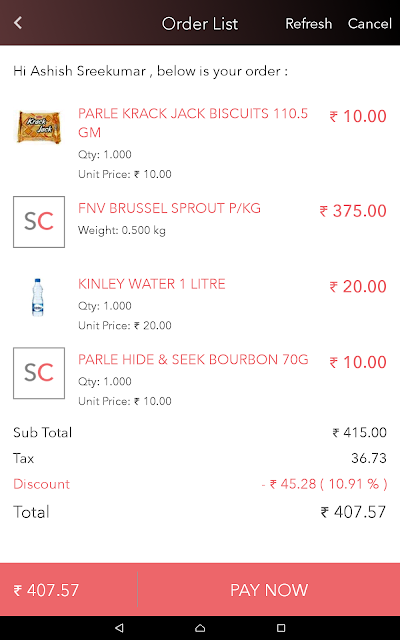
Task: Refresh the order list
Action: point(309,24)
